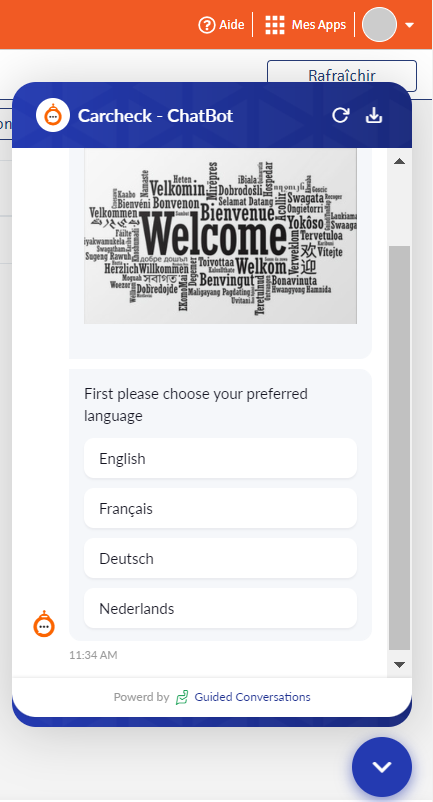This screenshot has height=802, width=433.
Task: Choose the Français language option
Action: (x=220, y=508)
